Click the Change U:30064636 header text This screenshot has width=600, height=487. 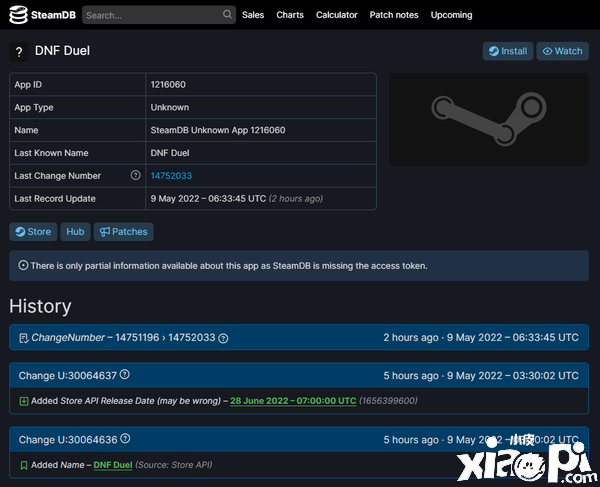coord(68,440)
